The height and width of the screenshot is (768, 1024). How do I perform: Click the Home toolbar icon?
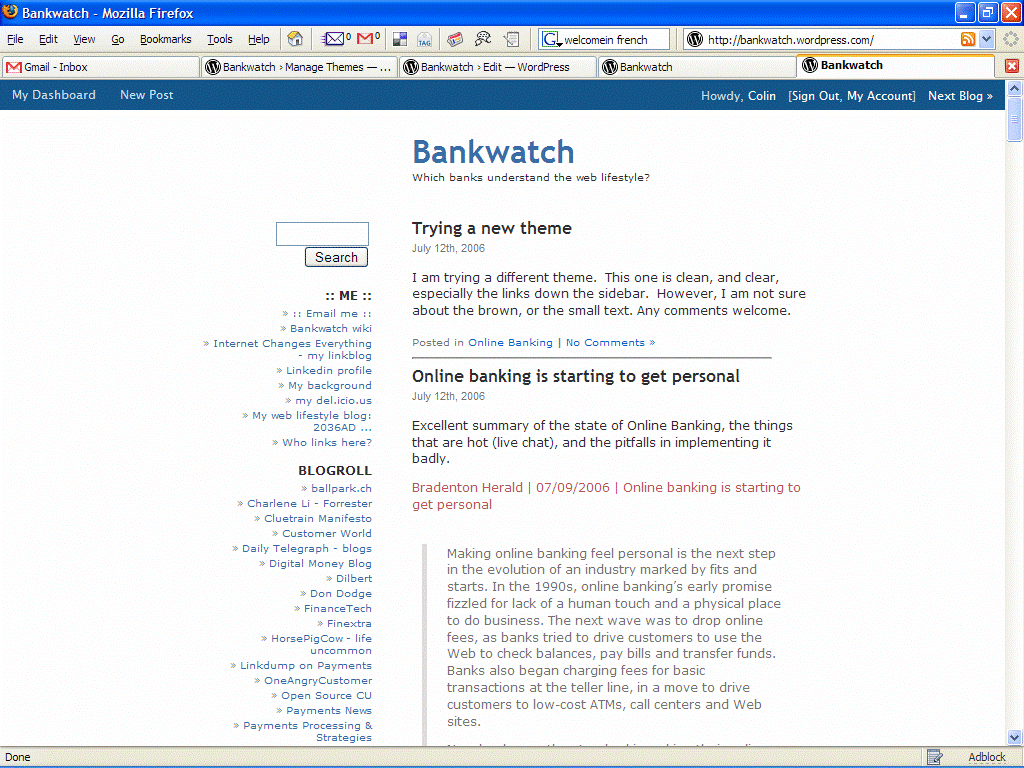(295, 39)
